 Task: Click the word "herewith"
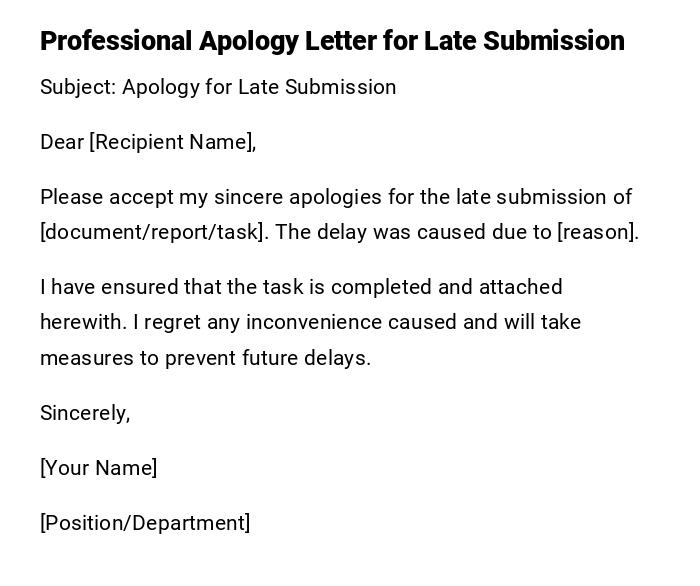82,322
